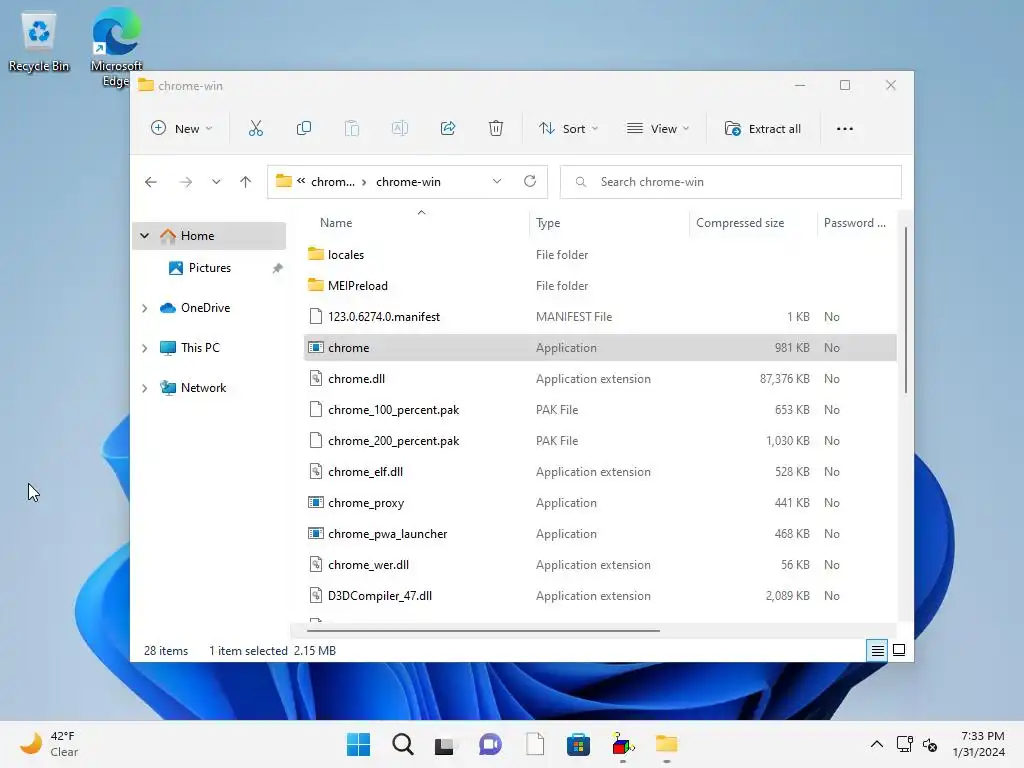Select the chrome_pwa_launcher application icon
Image resolution: width=1024 pixels, height=768 pixels.
(315, 534)
